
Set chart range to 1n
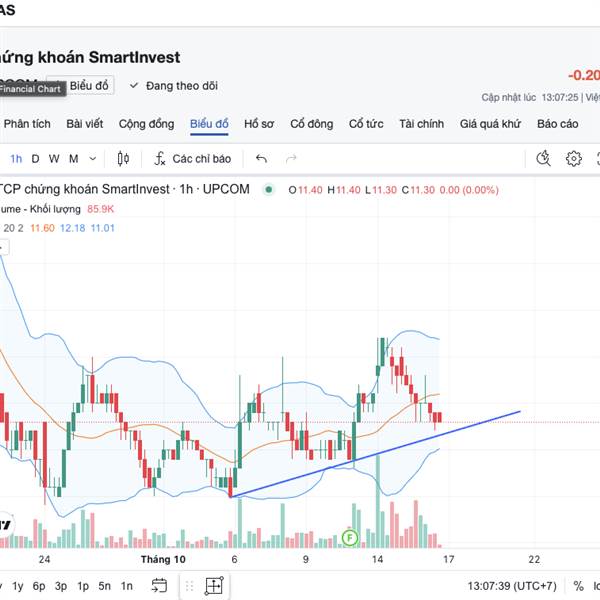pos(127,585)
